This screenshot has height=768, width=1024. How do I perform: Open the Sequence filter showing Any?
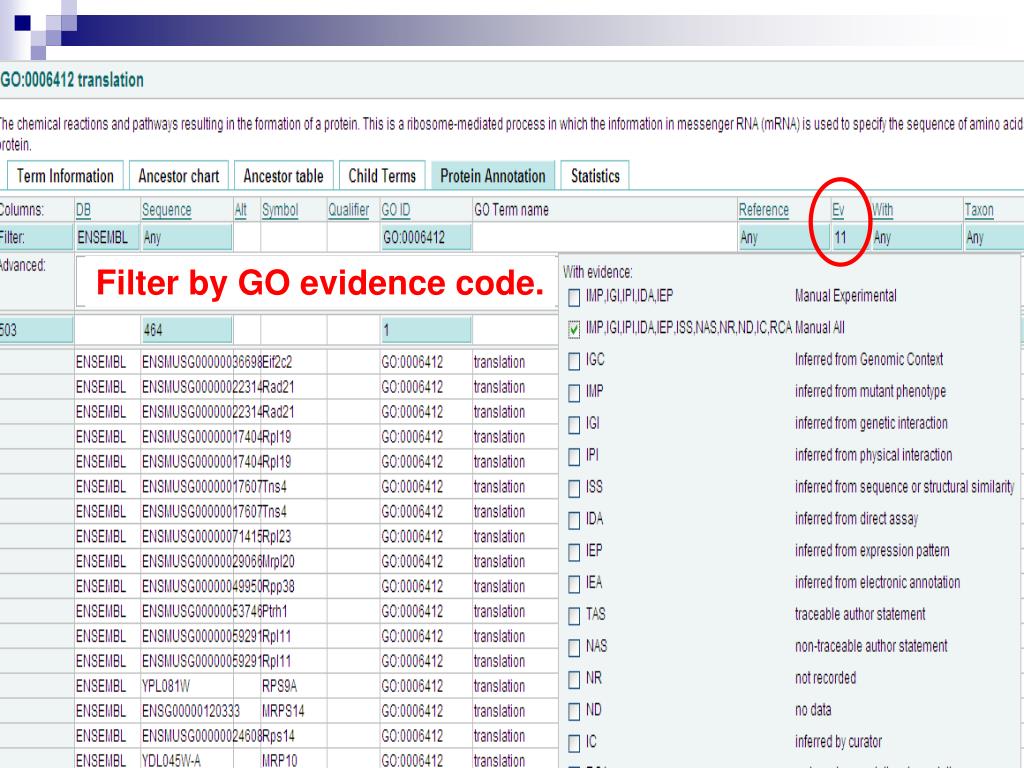pos(187,238)
